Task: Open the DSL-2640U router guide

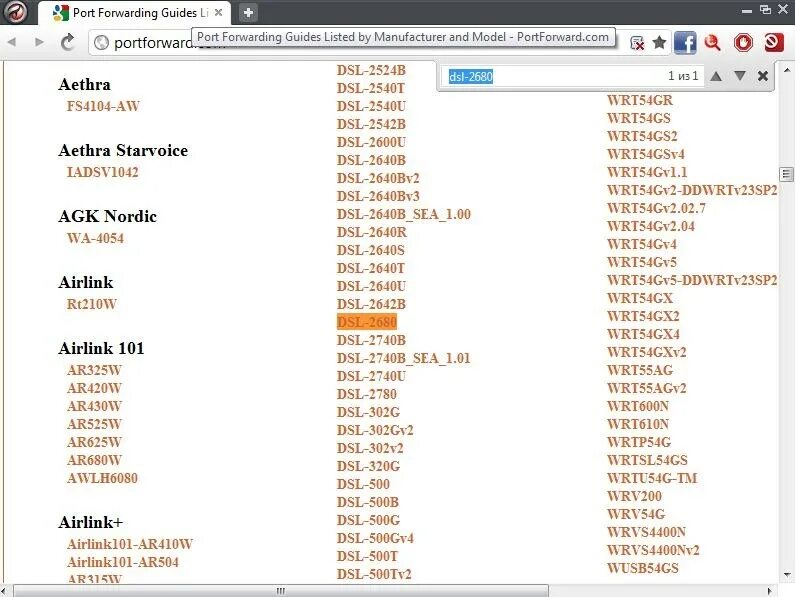Action: click(x=371, y=286)
